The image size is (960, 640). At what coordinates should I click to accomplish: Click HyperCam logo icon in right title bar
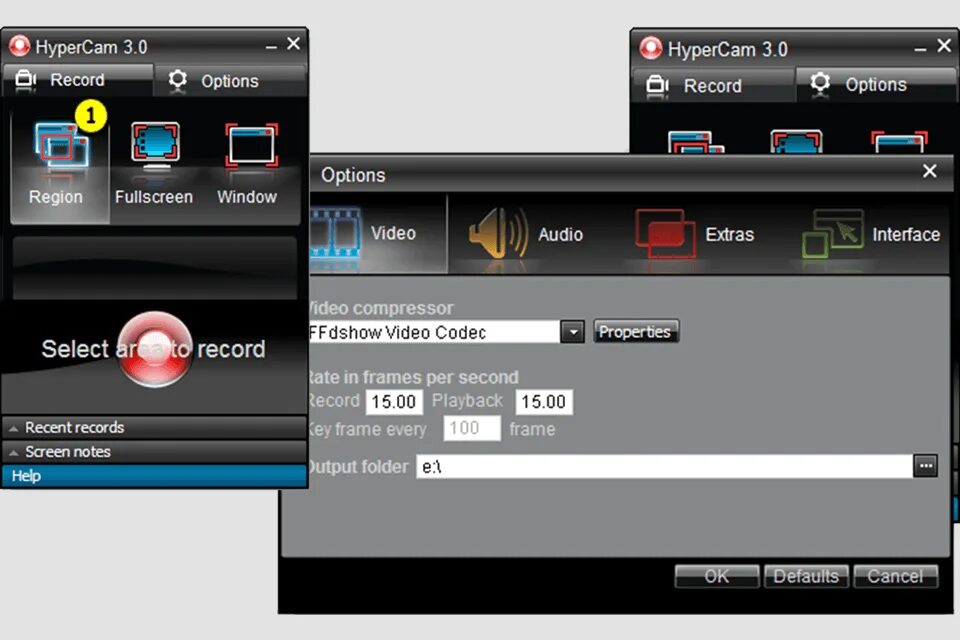[650, 48]
